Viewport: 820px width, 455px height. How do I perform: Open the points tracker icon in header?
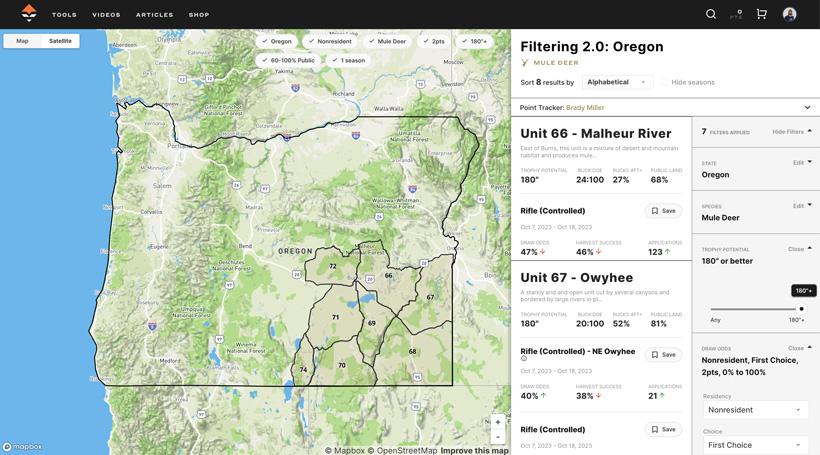pyautogui.click(x=736, y=14)
